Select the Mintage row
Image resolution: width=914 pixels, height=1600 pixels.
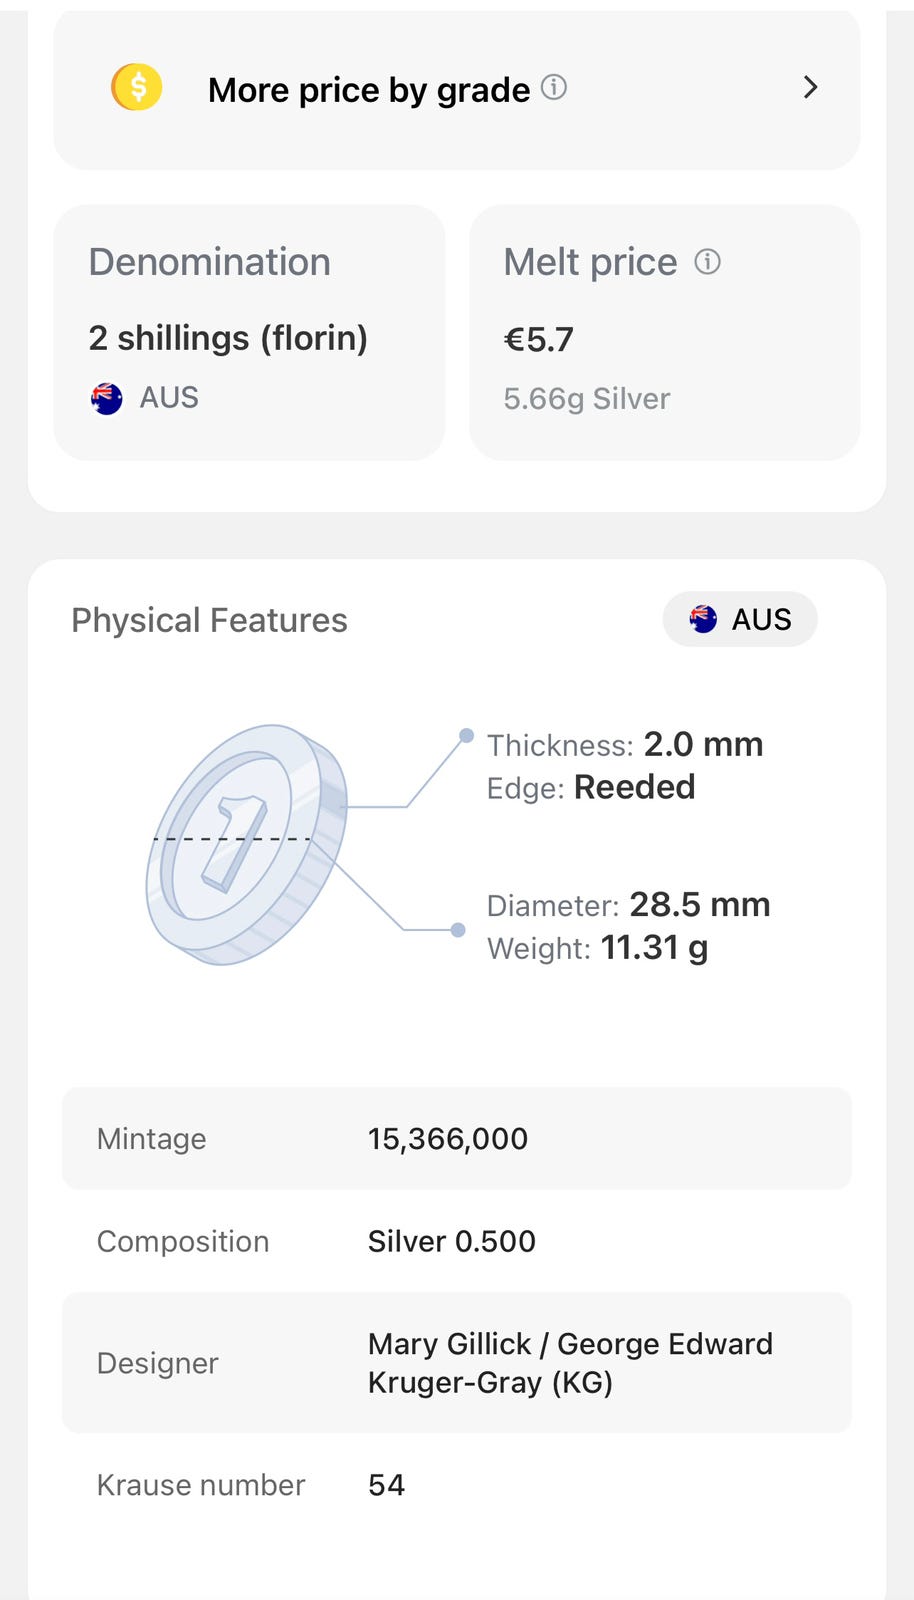pyautogui.click(x=456, y=1139)
